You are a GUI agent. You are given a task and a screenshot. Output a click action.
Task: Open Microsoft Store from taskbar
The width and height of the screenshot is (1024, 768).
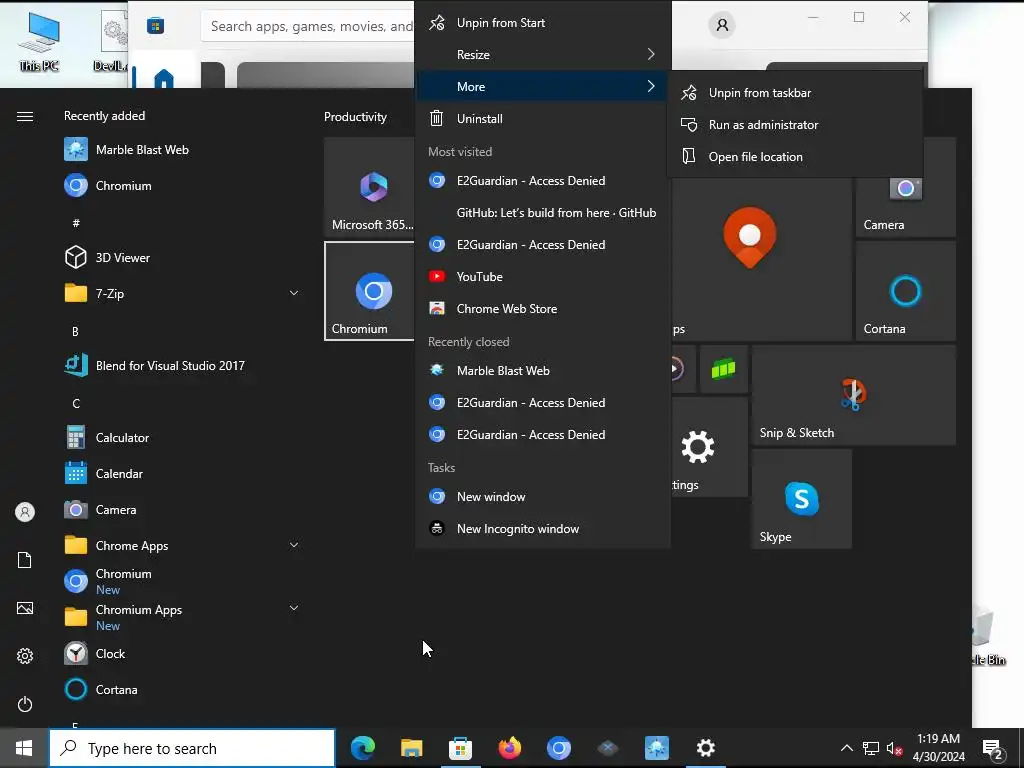[460, 748]
